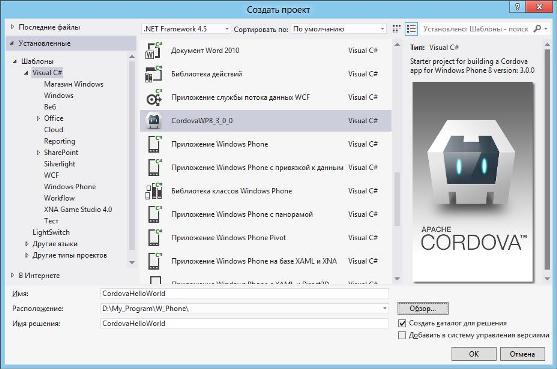
Task: Expand the Последние файлы section
Action: (12, 27)
